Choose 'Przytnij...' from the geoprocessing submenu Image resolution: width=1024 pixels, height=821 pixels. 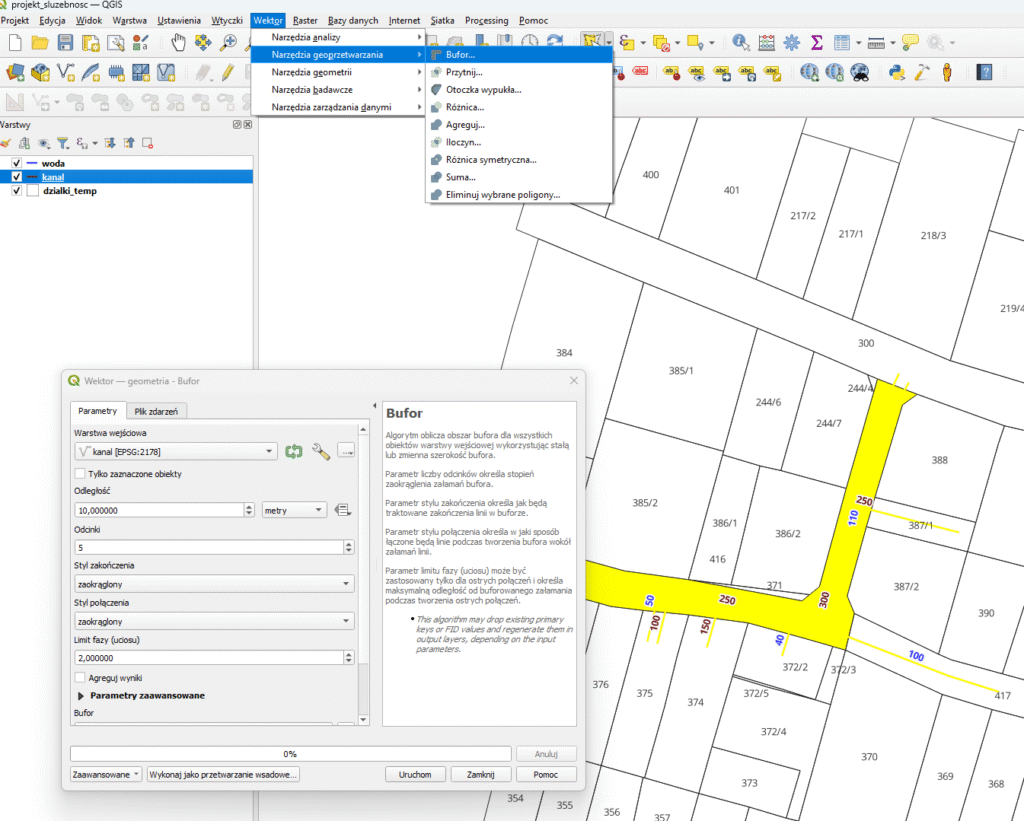464,72
